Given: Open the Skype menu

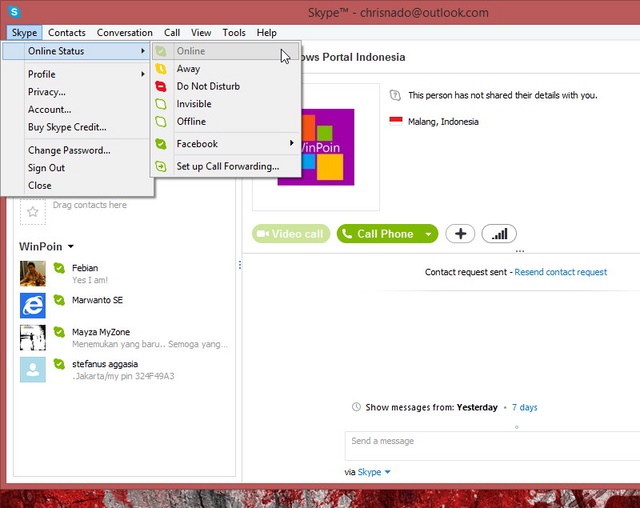Looking at the screenshot, I should (x=24, y=33).
